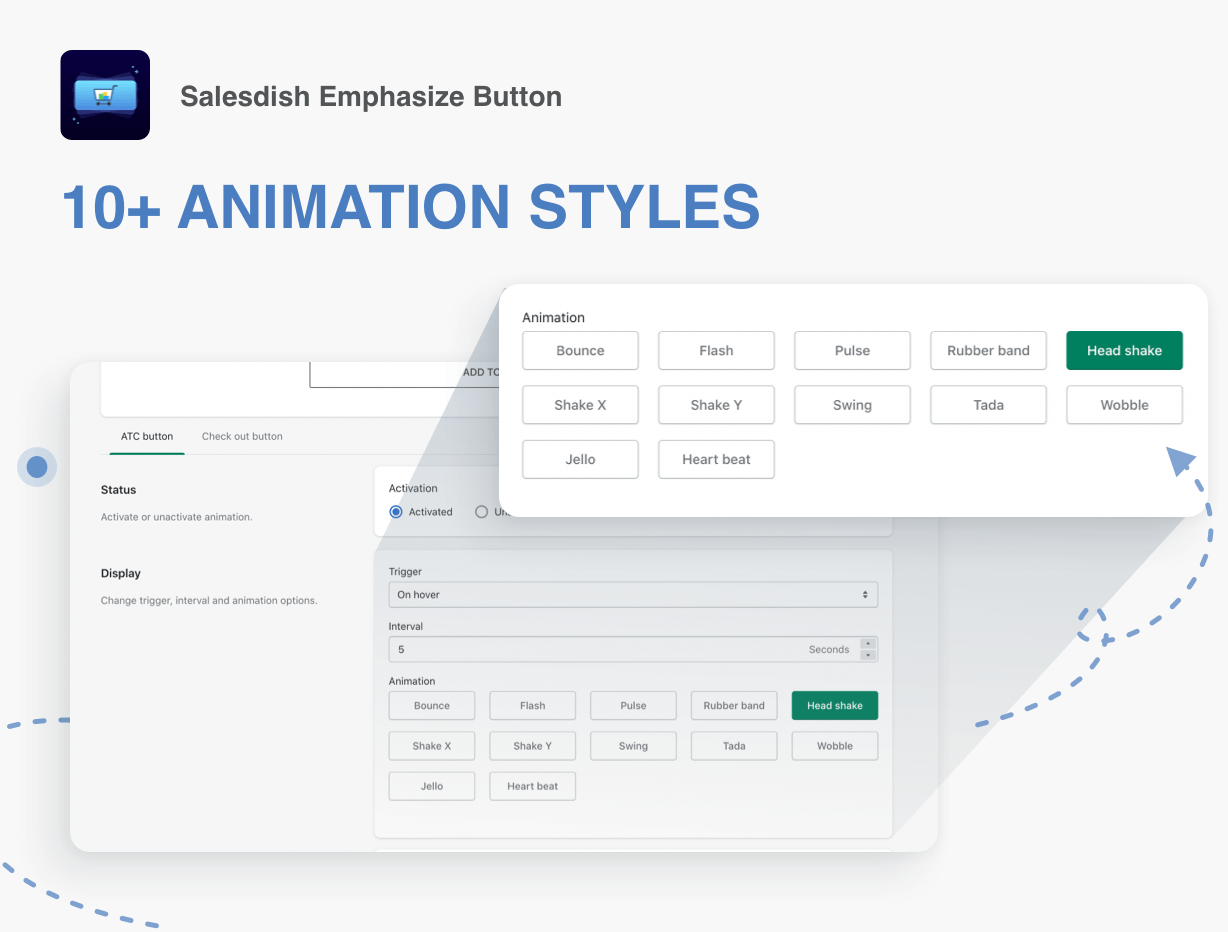Pick Head shake in the settings panel list
This screenshot has width=1228, height=932.
pyautogui.click(x=835, y=706)
